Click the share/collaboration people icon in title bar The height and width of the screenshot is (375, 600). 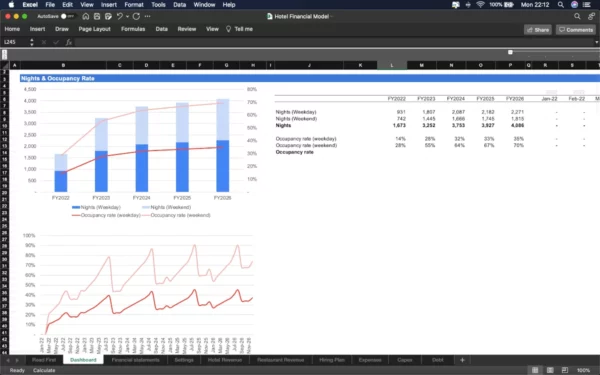(592, 16)
